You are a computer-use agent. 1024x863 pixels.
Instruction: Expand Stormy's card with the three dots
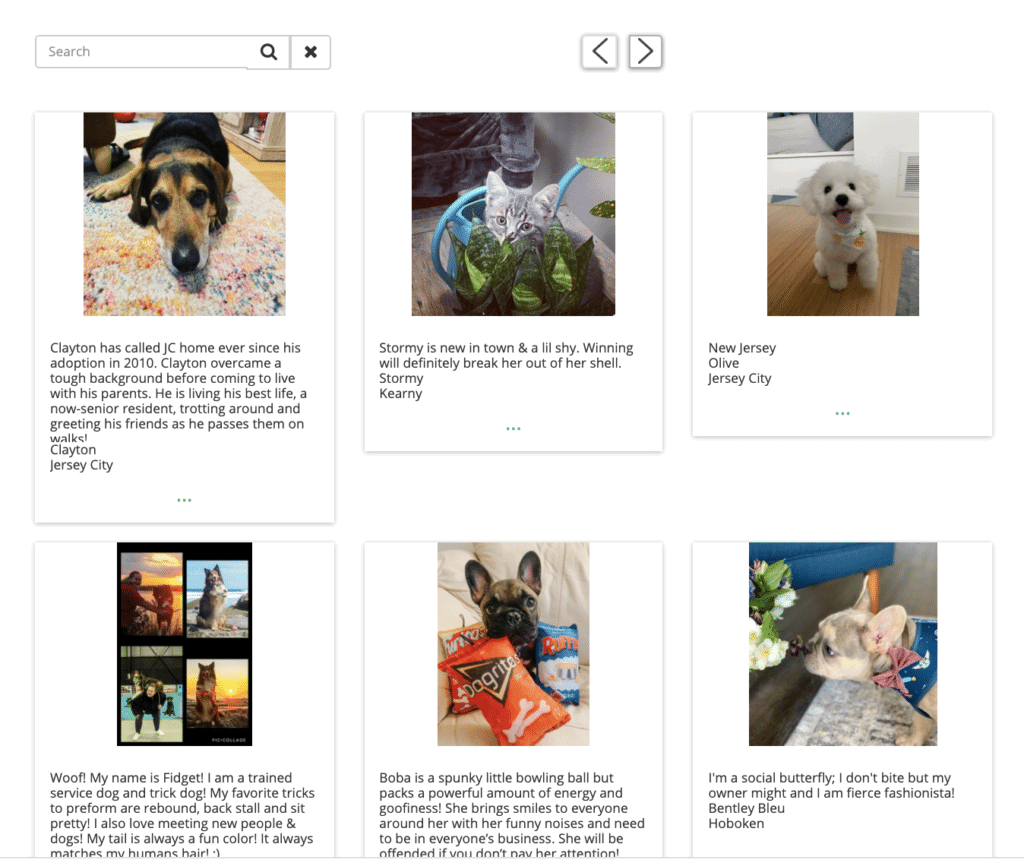point(513,429)
